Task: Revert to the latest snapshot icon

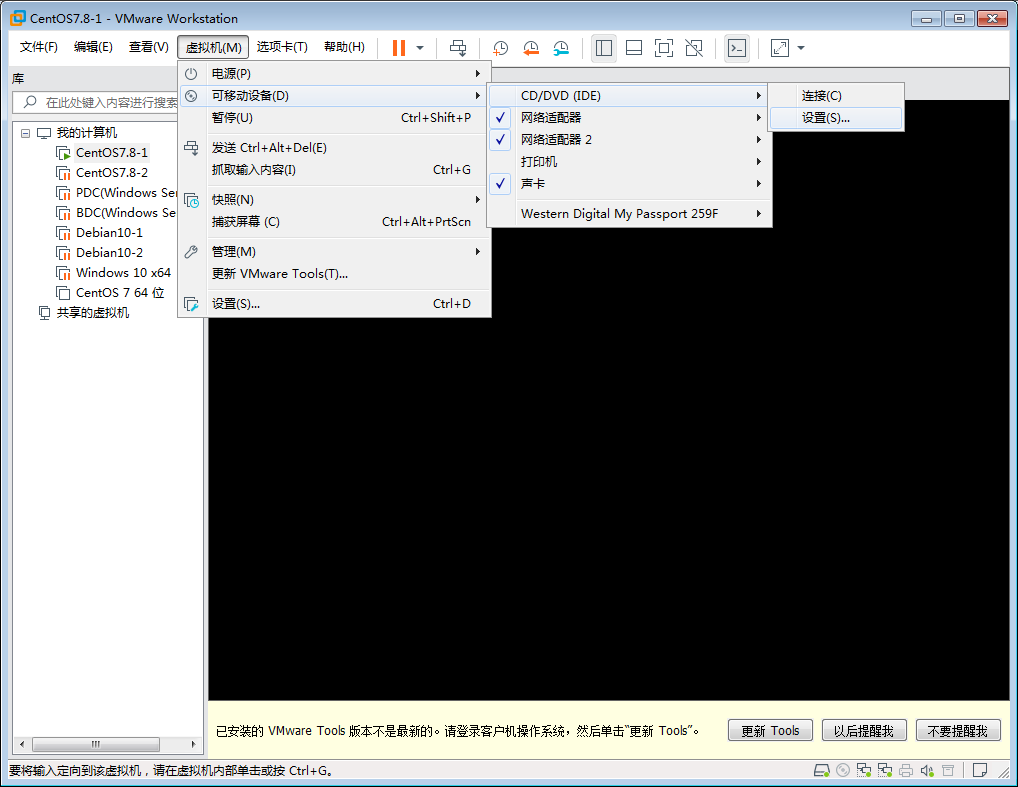Action: pos(529,48)
